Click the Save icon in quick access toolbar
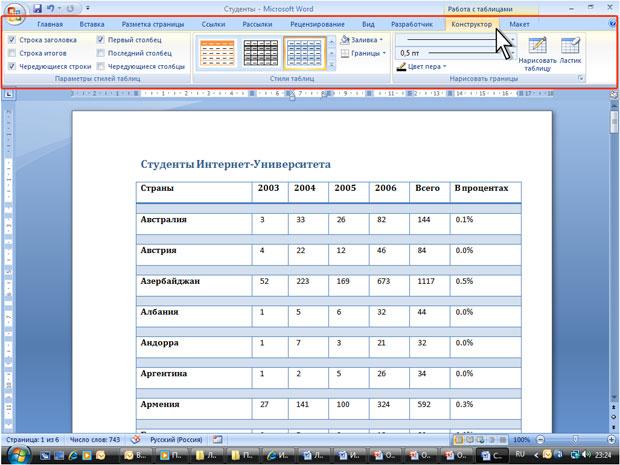Screen dimensions: 620x465 coord(38,8)
